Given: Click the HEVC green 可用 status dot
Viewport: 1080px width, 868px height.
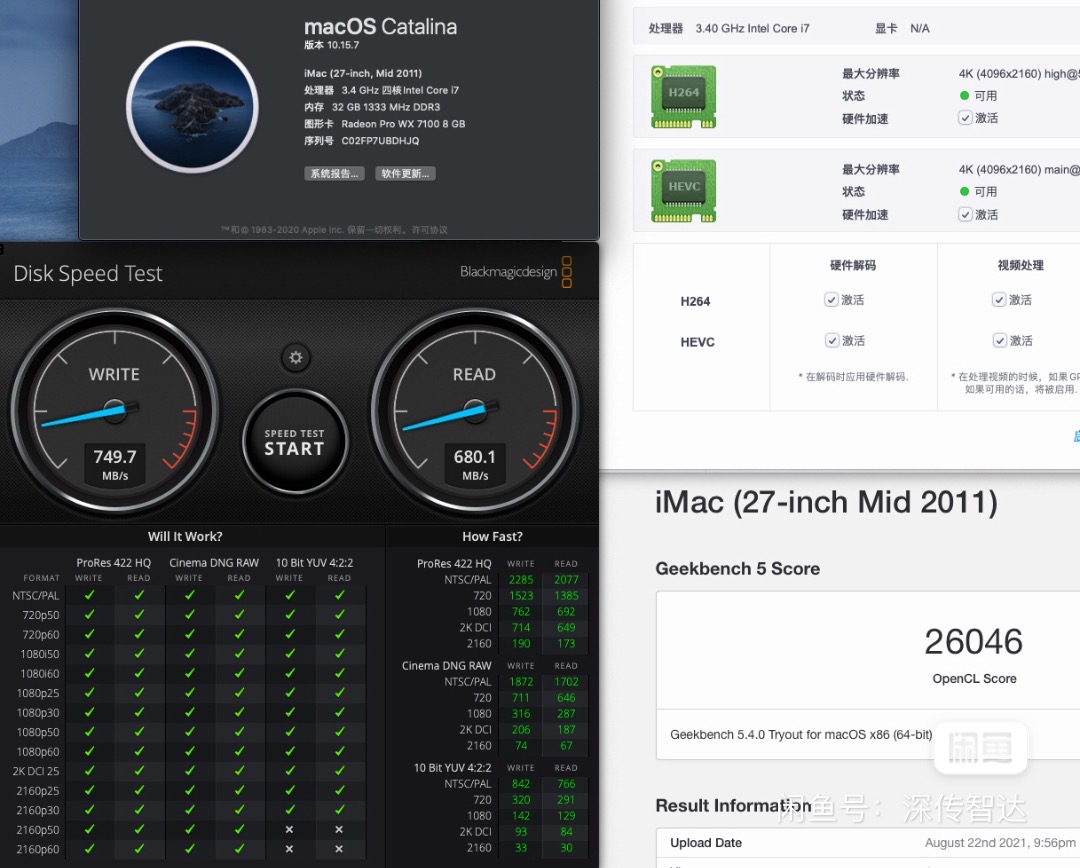Looking at the screenshot, I should point(964,191).
